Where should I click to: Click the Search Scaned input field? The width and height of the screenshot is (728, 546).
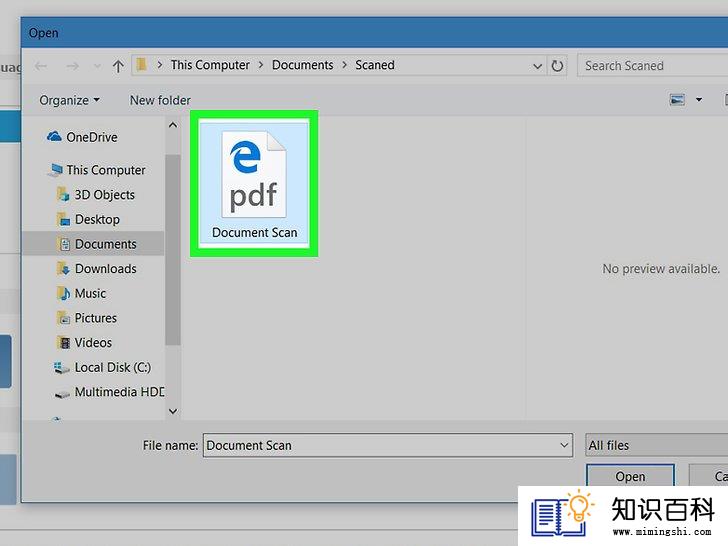(652, 65)
